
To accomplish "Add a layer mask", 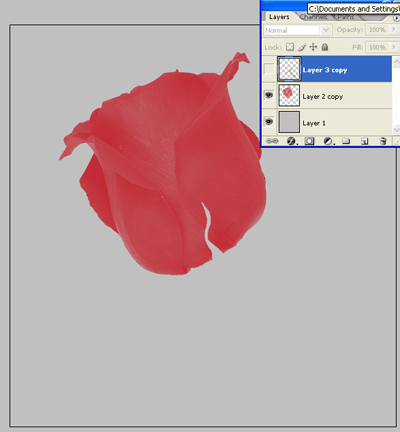I will pyautogui.click(x=309, y=141).
